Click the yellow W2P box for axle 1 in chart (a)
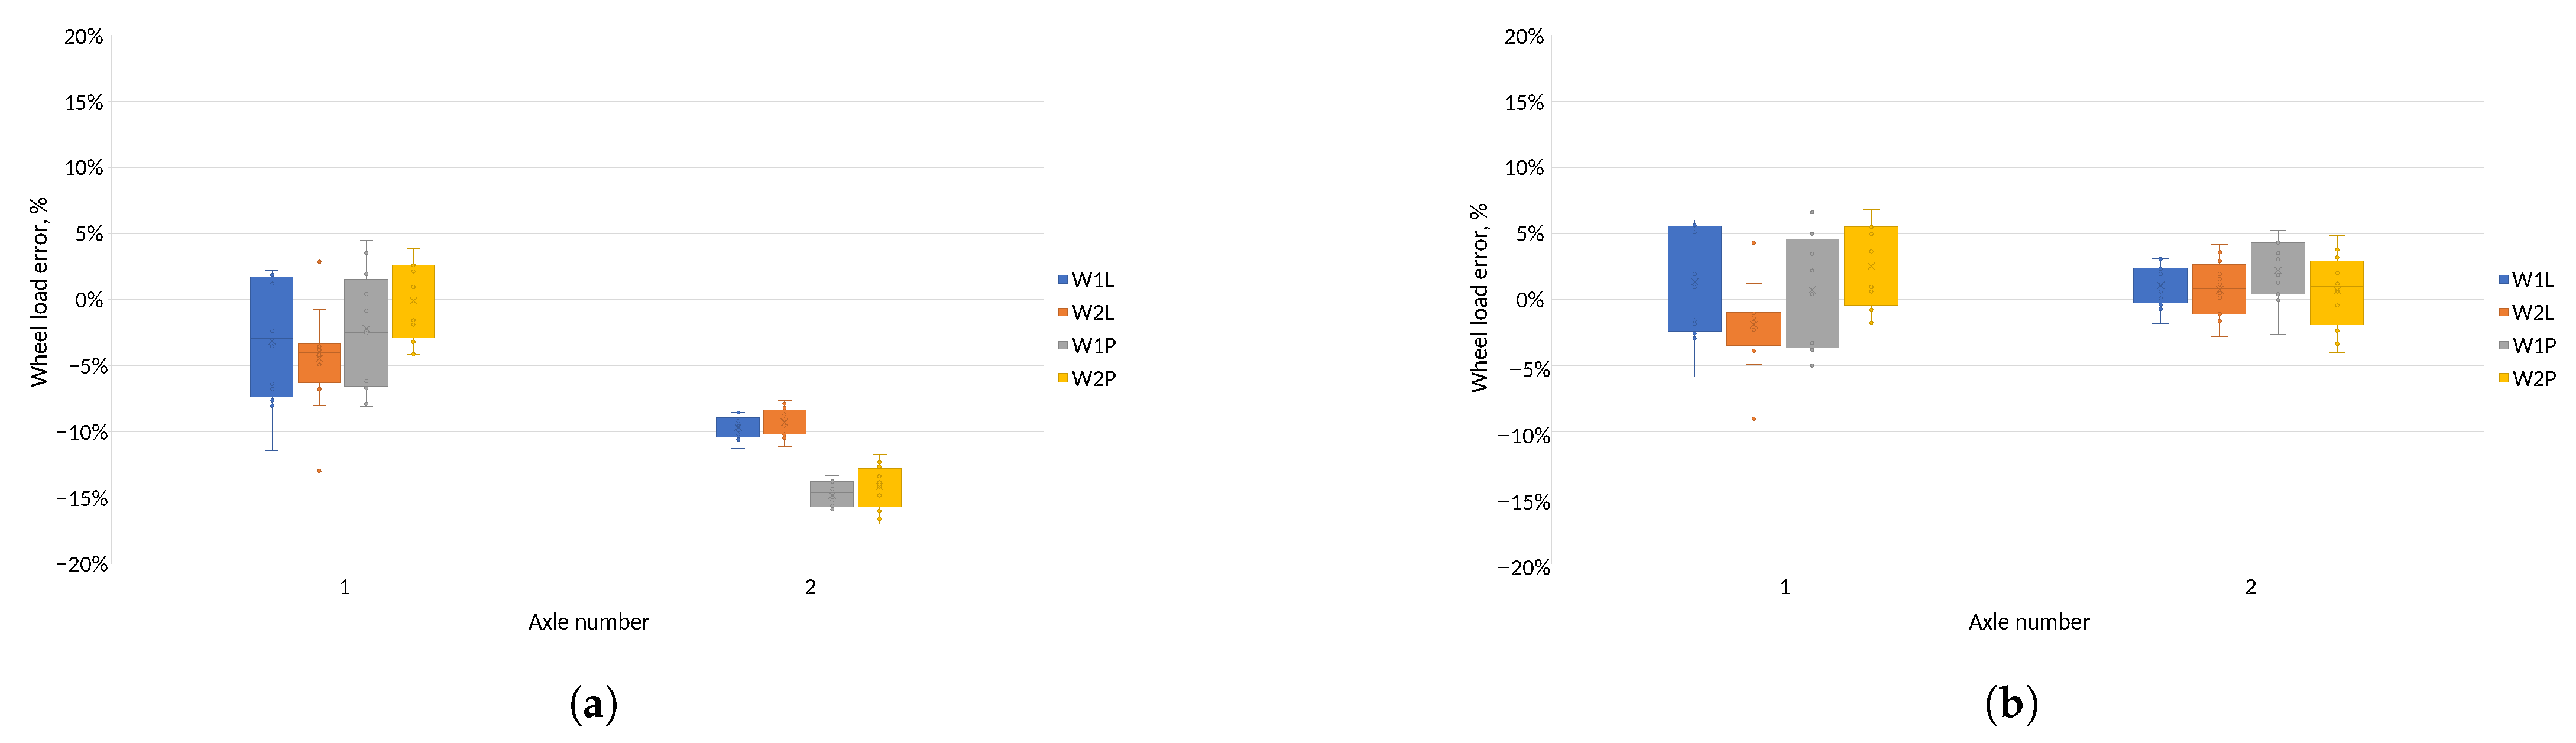Image resolution: width=2576 pixels, height=743 pixels. (413, 301)
